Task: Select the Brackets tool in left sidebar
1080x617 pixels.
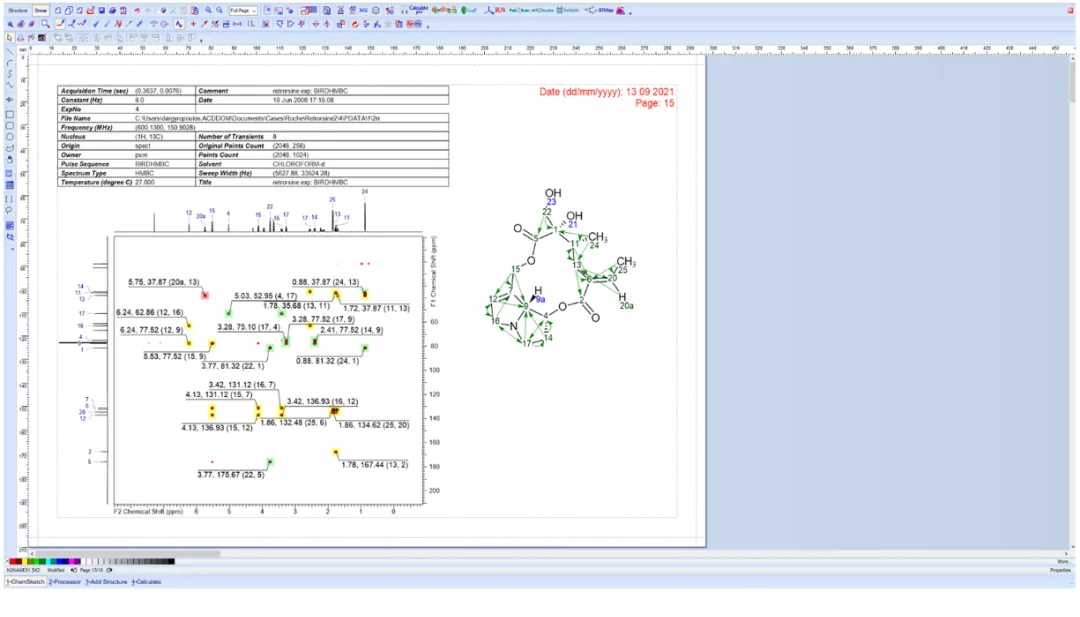Action: (10, 199)
